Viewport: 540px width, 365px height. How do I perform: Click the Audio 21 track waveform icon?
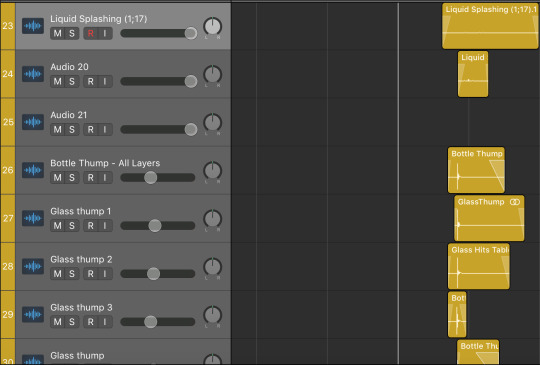pyautogui.click(x=33, y=122)
